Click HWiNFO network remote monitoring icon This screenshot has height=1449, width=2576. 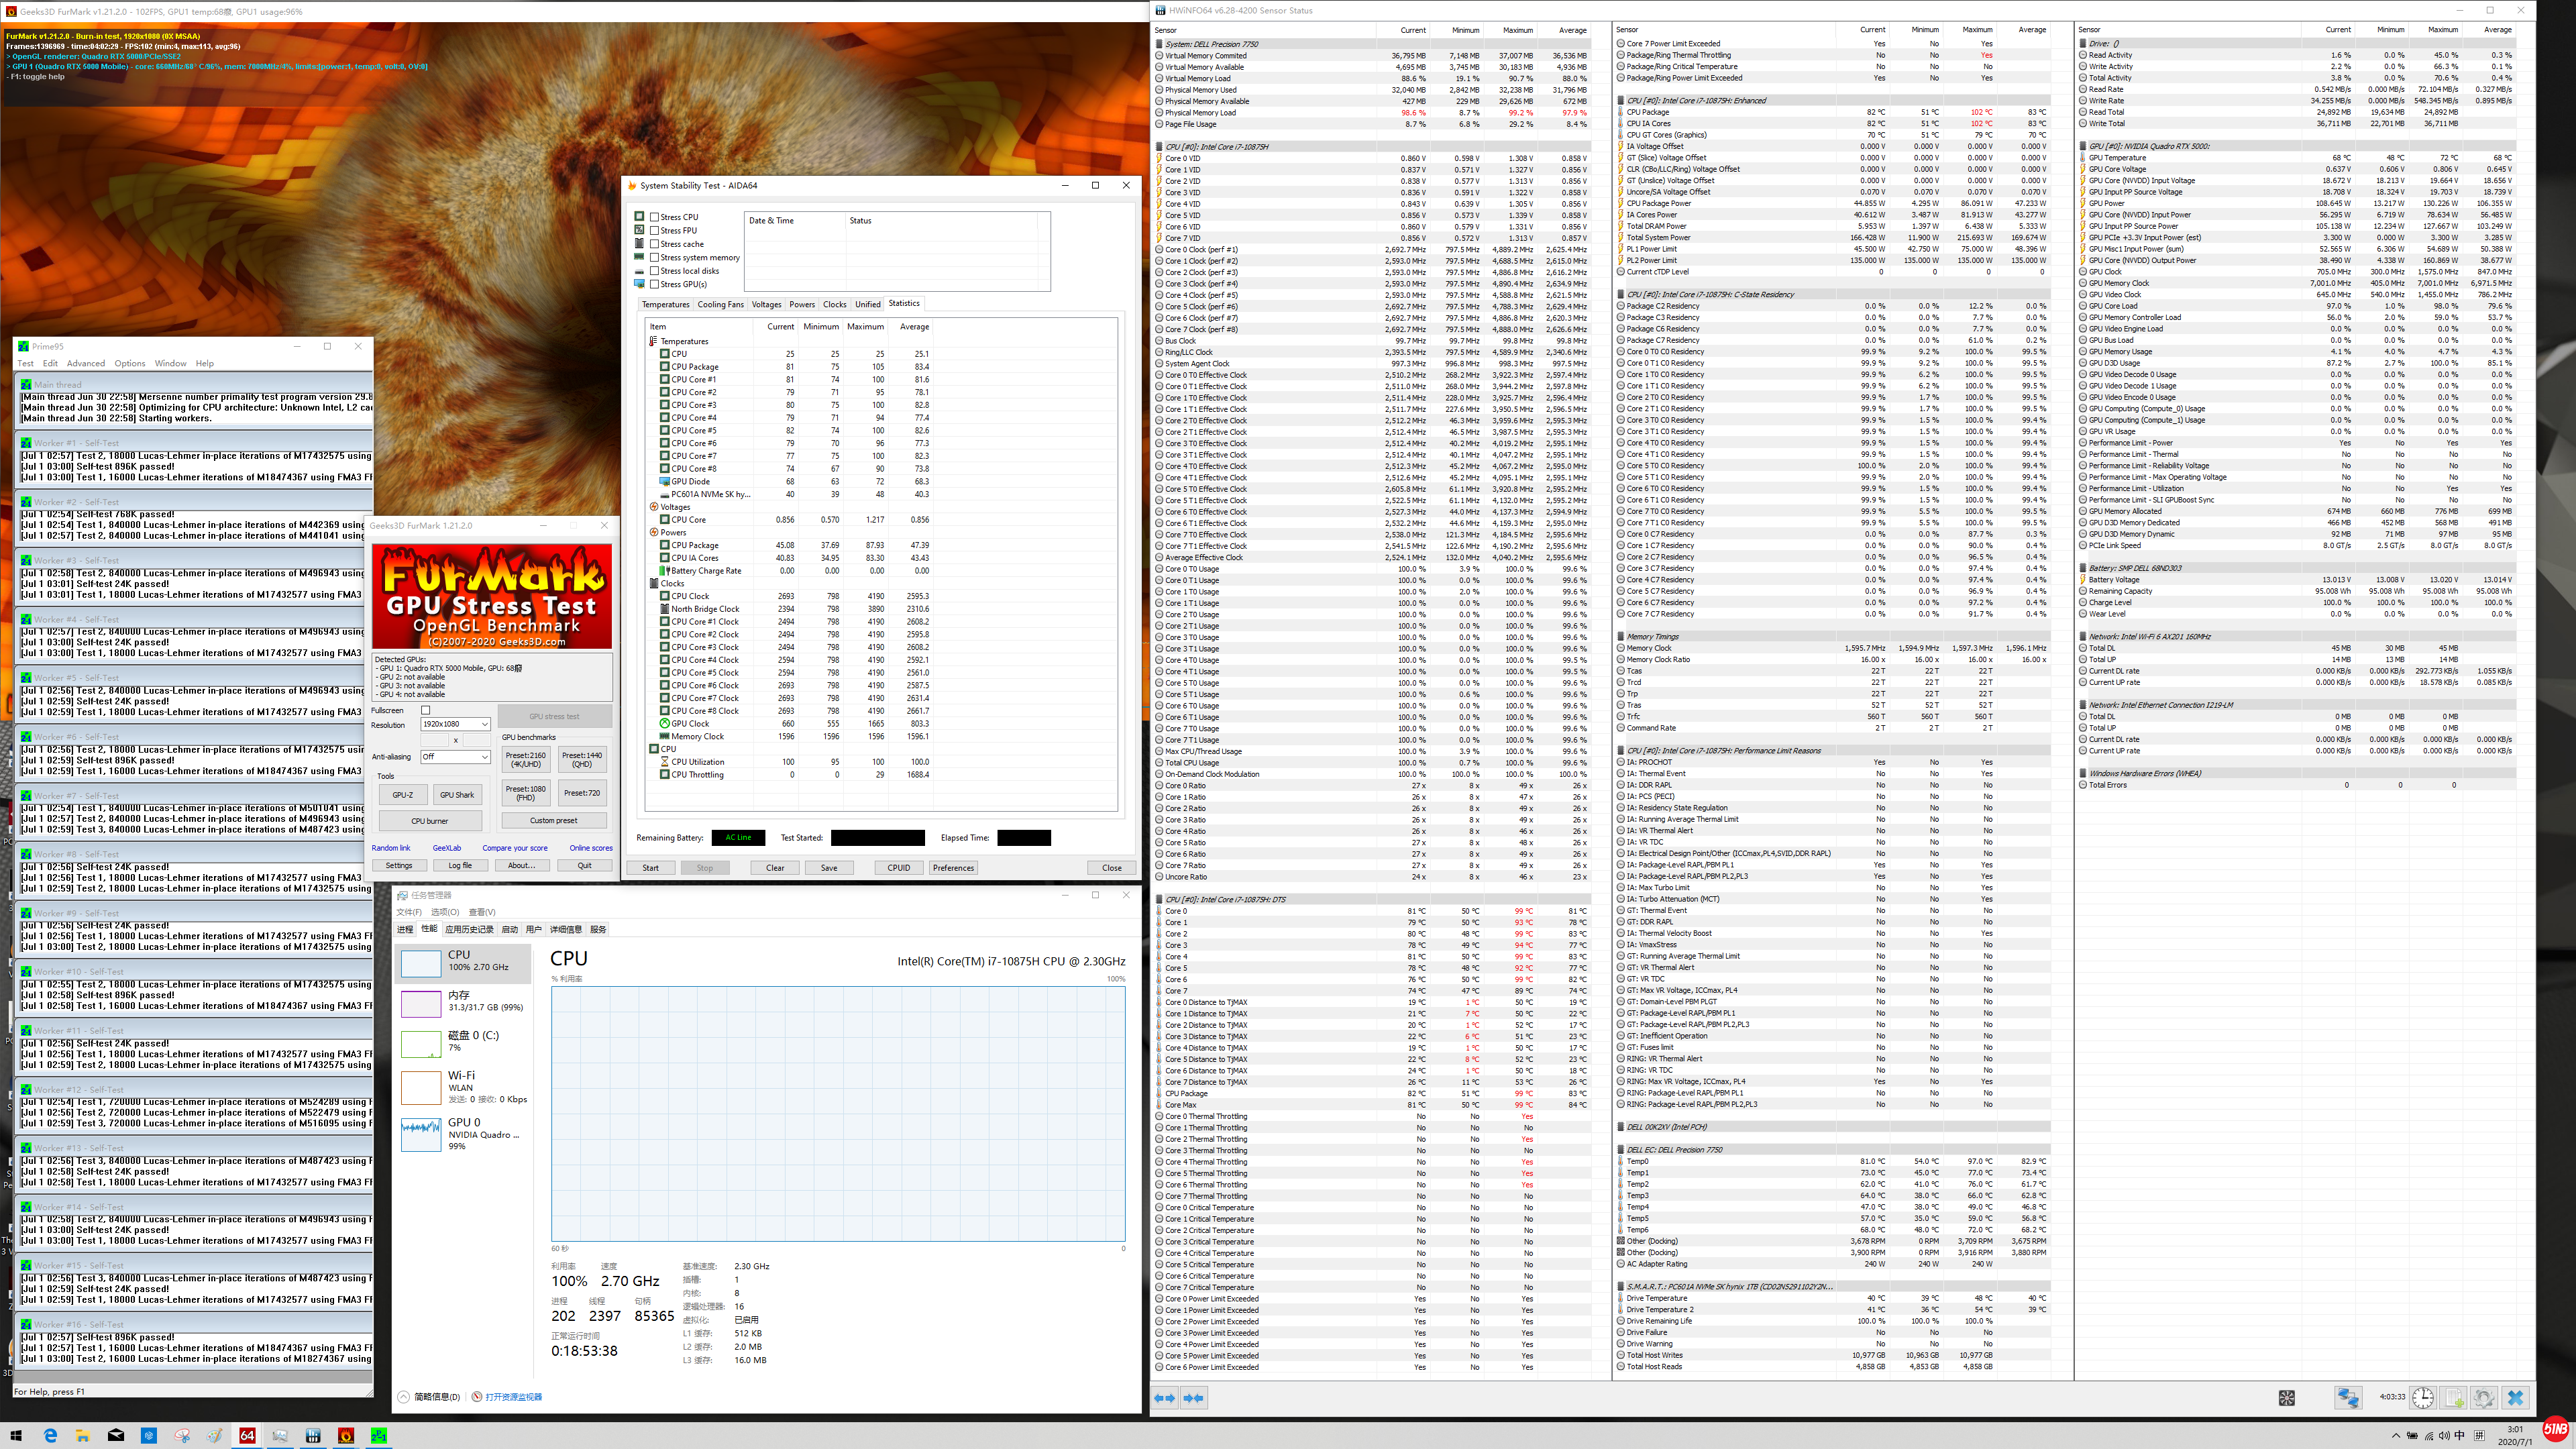pyautogui.click(x=2348, y=1398)
